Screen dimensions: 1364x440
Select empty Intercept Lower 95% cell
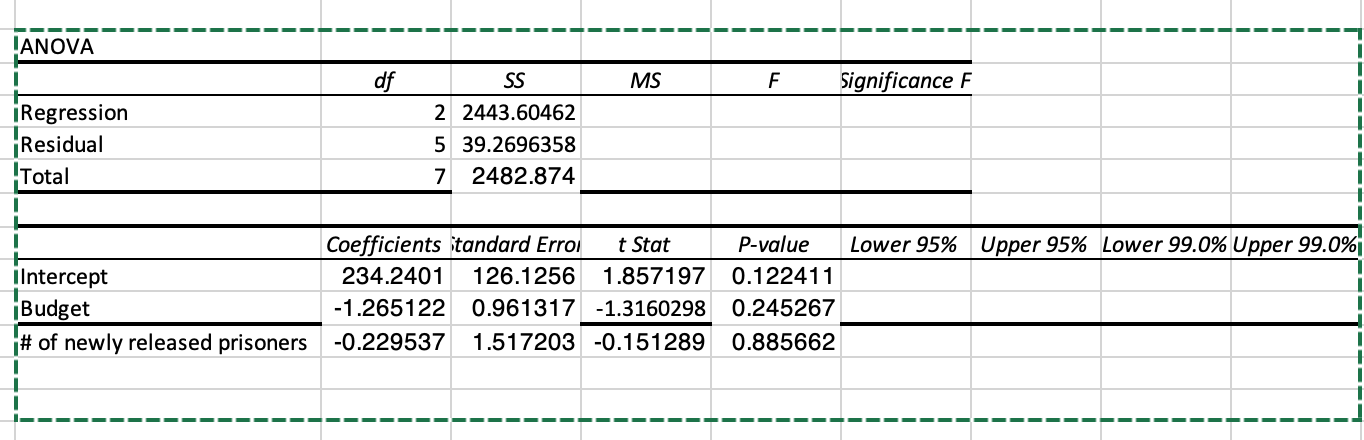[906, 275]
